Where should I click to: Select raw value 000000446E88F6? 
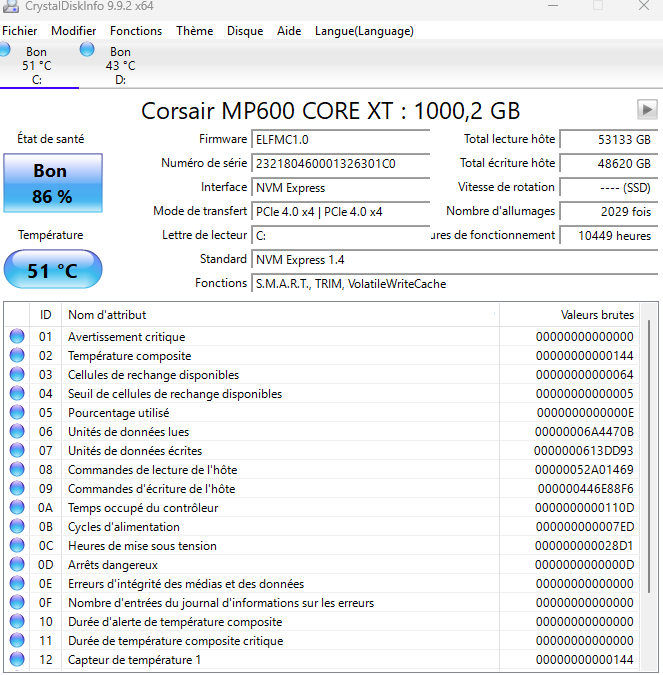click(586, 489)
